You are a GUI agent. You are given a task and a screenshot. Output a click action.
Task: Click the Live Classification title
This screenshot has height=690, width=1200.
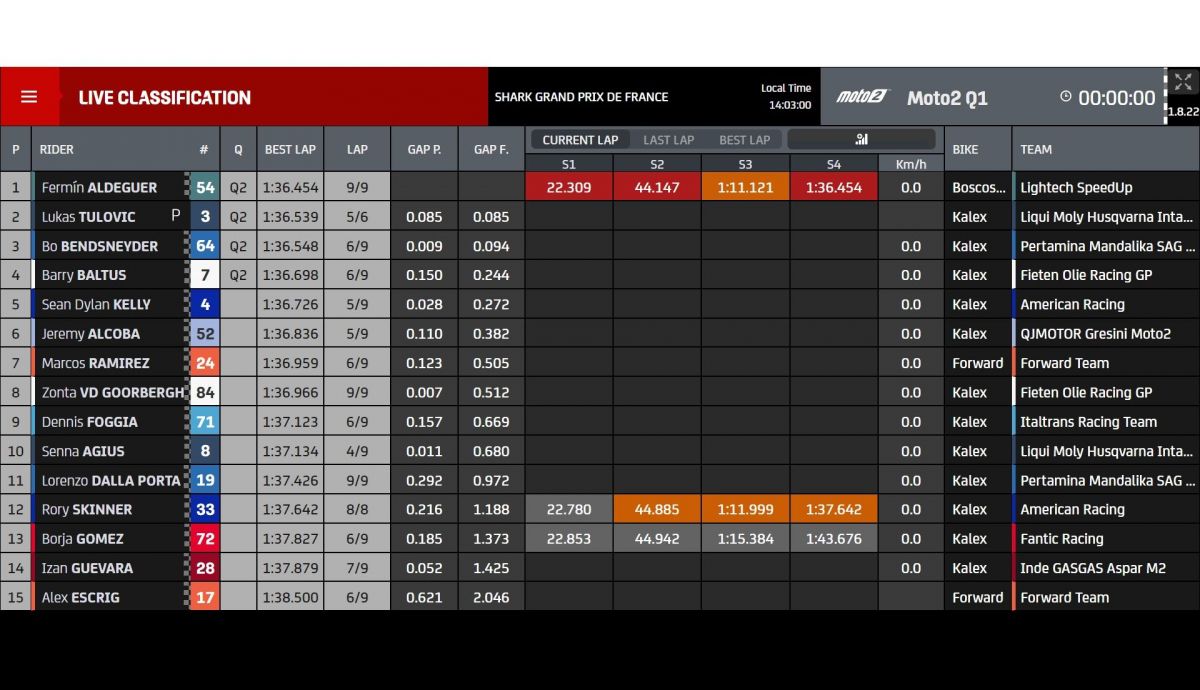[x=165, y=98]
